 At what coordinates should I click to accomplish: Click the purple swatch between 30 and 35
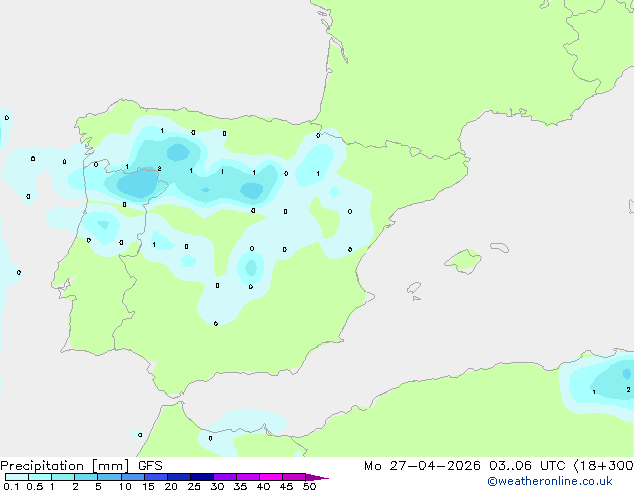pos(225,477)
